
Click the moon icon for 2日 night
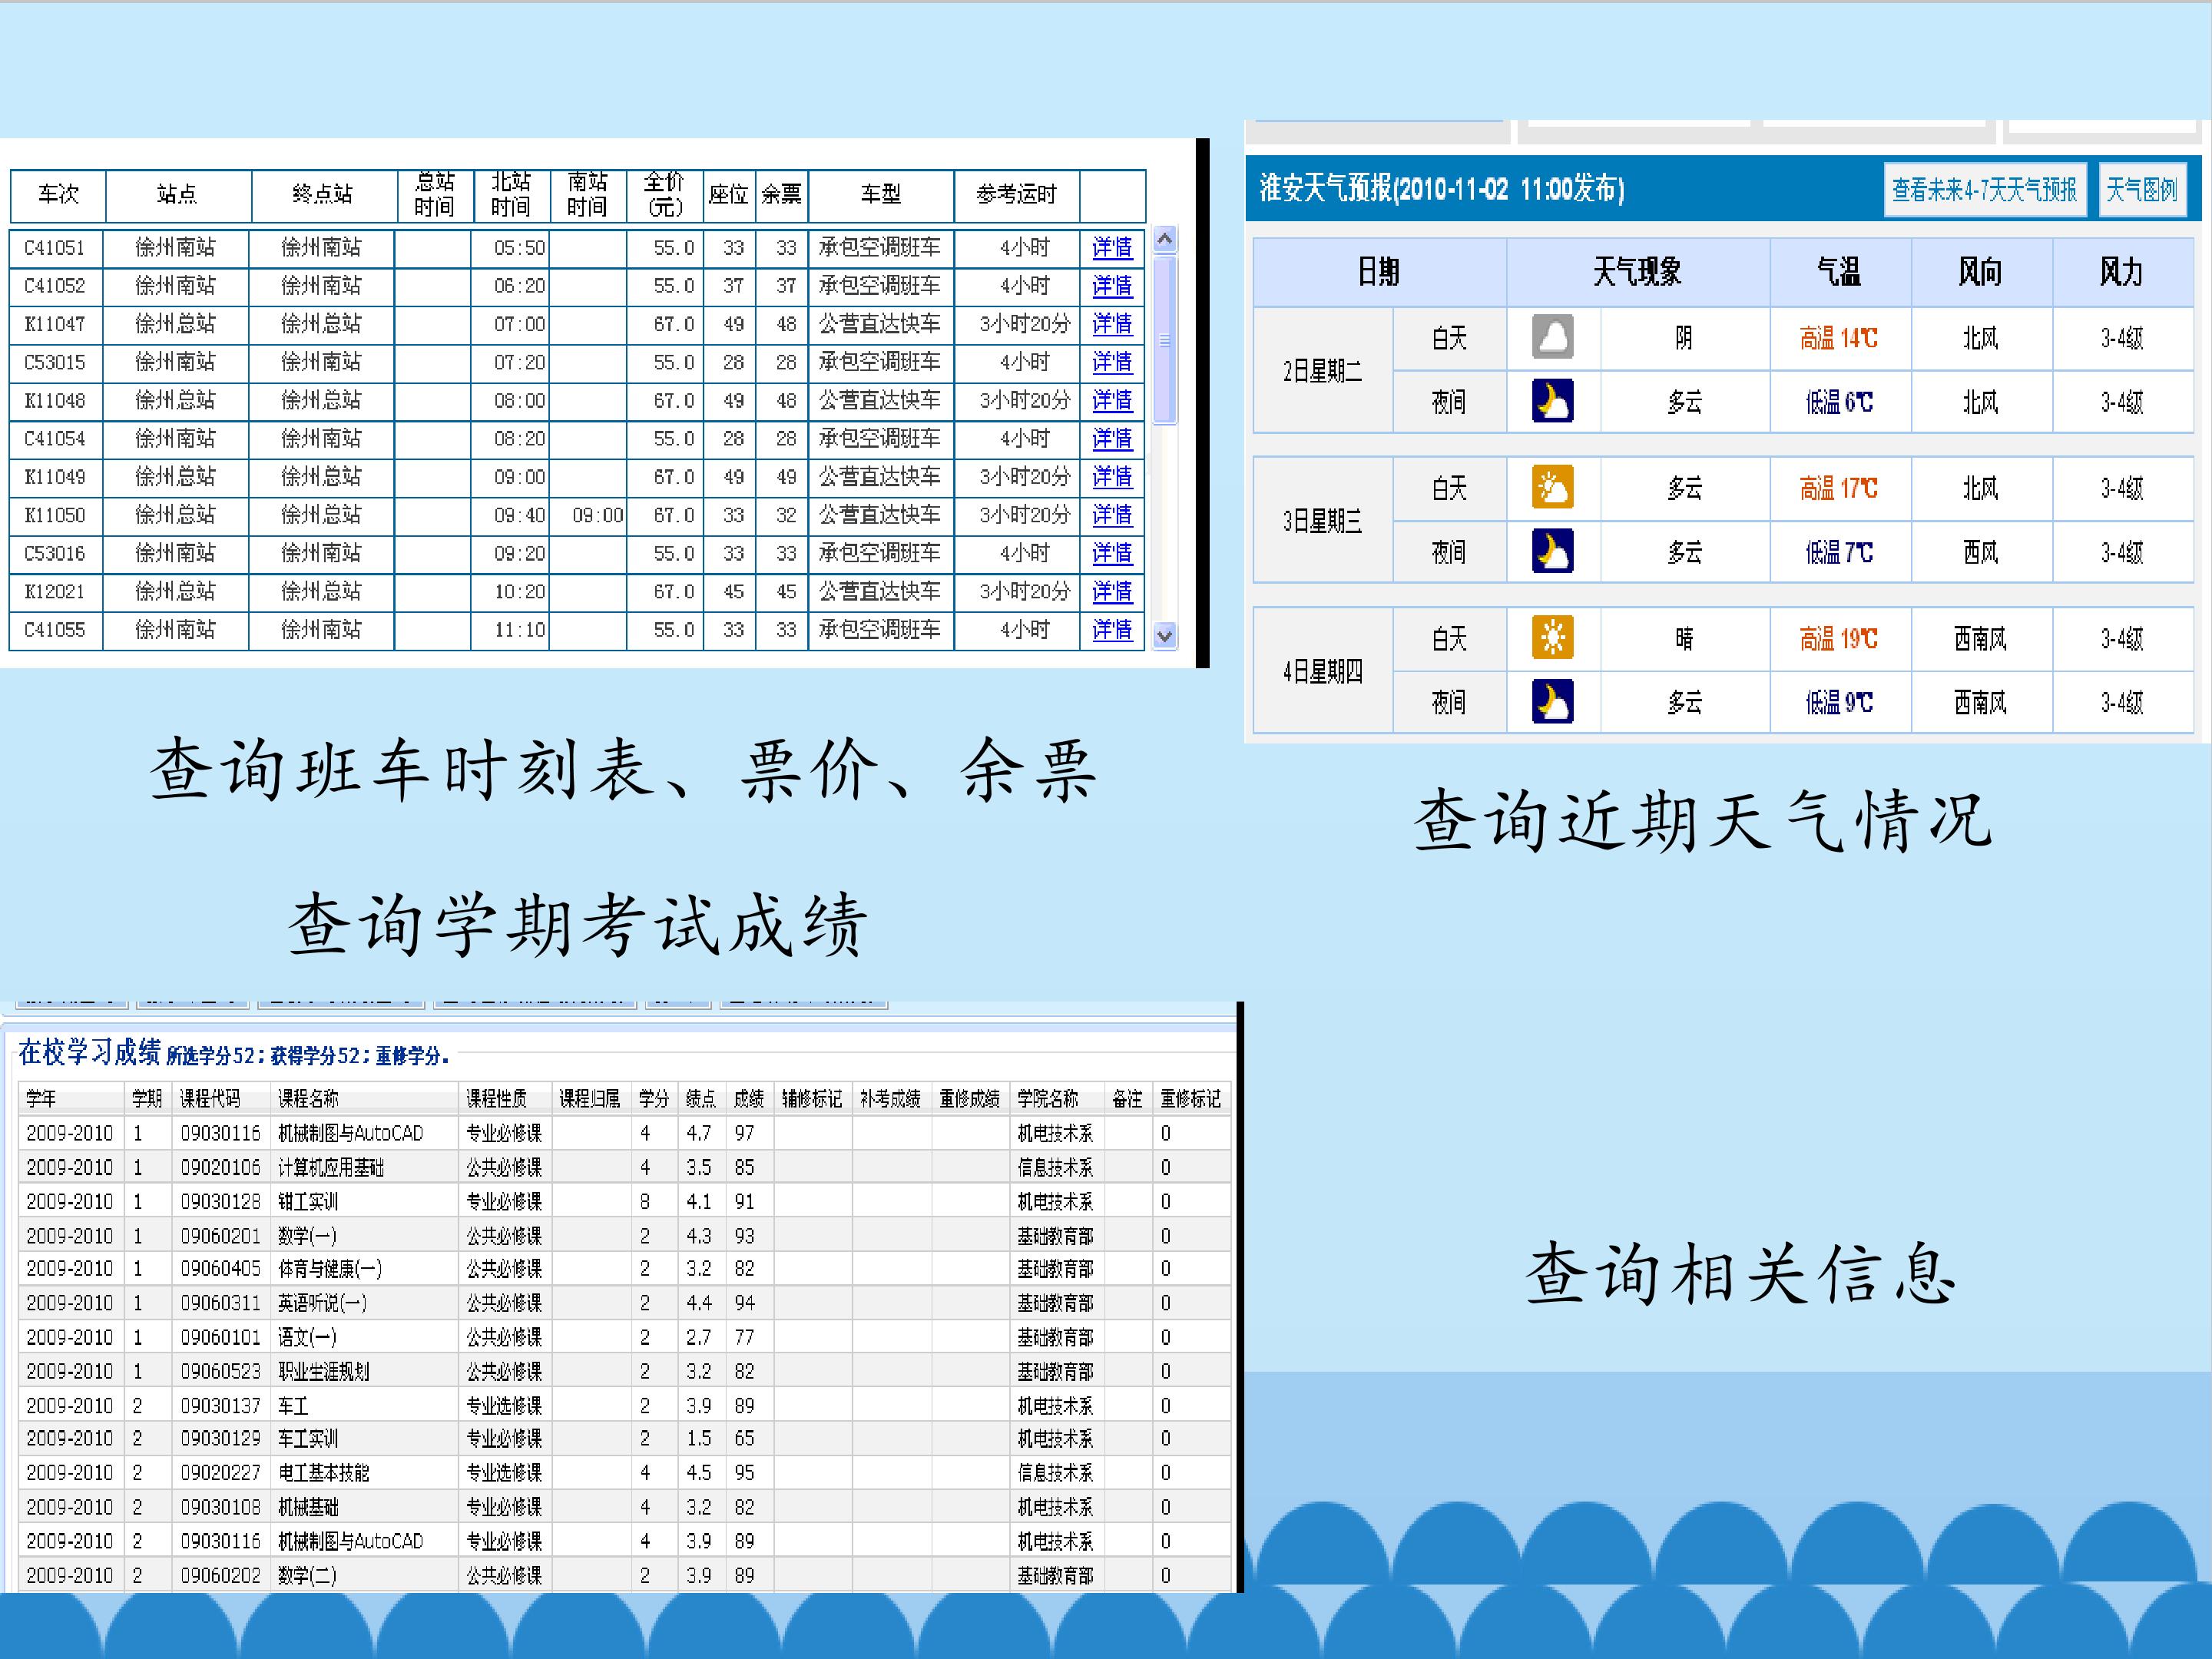tap(1552, 401)
